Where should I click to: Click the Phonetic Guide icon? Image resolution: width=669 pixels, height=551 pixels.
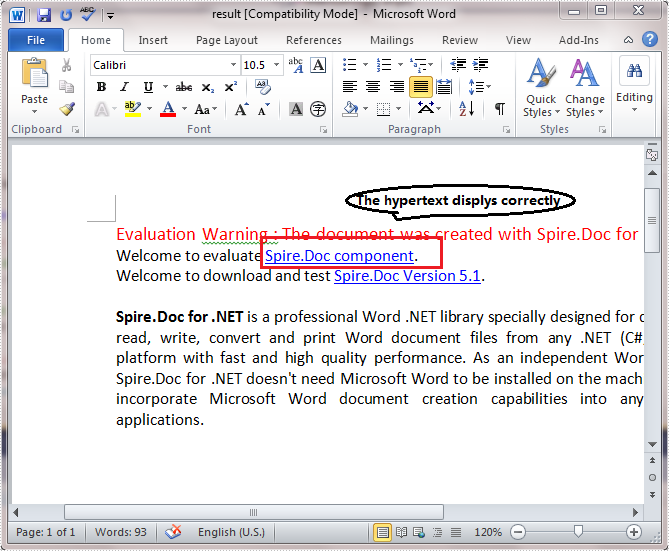(x=295, y=65)
